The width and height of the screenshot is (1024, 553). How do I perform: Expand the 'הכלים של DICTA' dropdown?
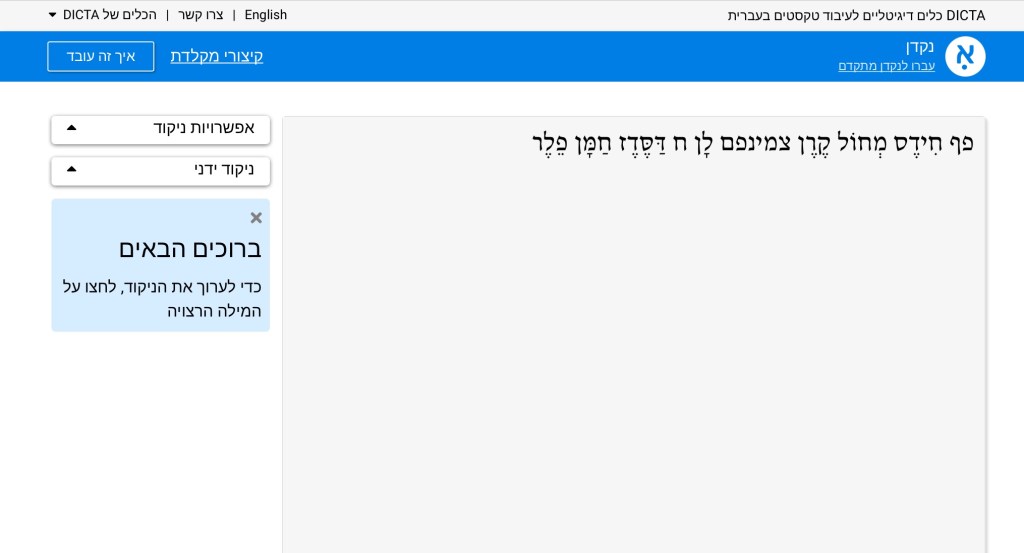click(102, 15)
